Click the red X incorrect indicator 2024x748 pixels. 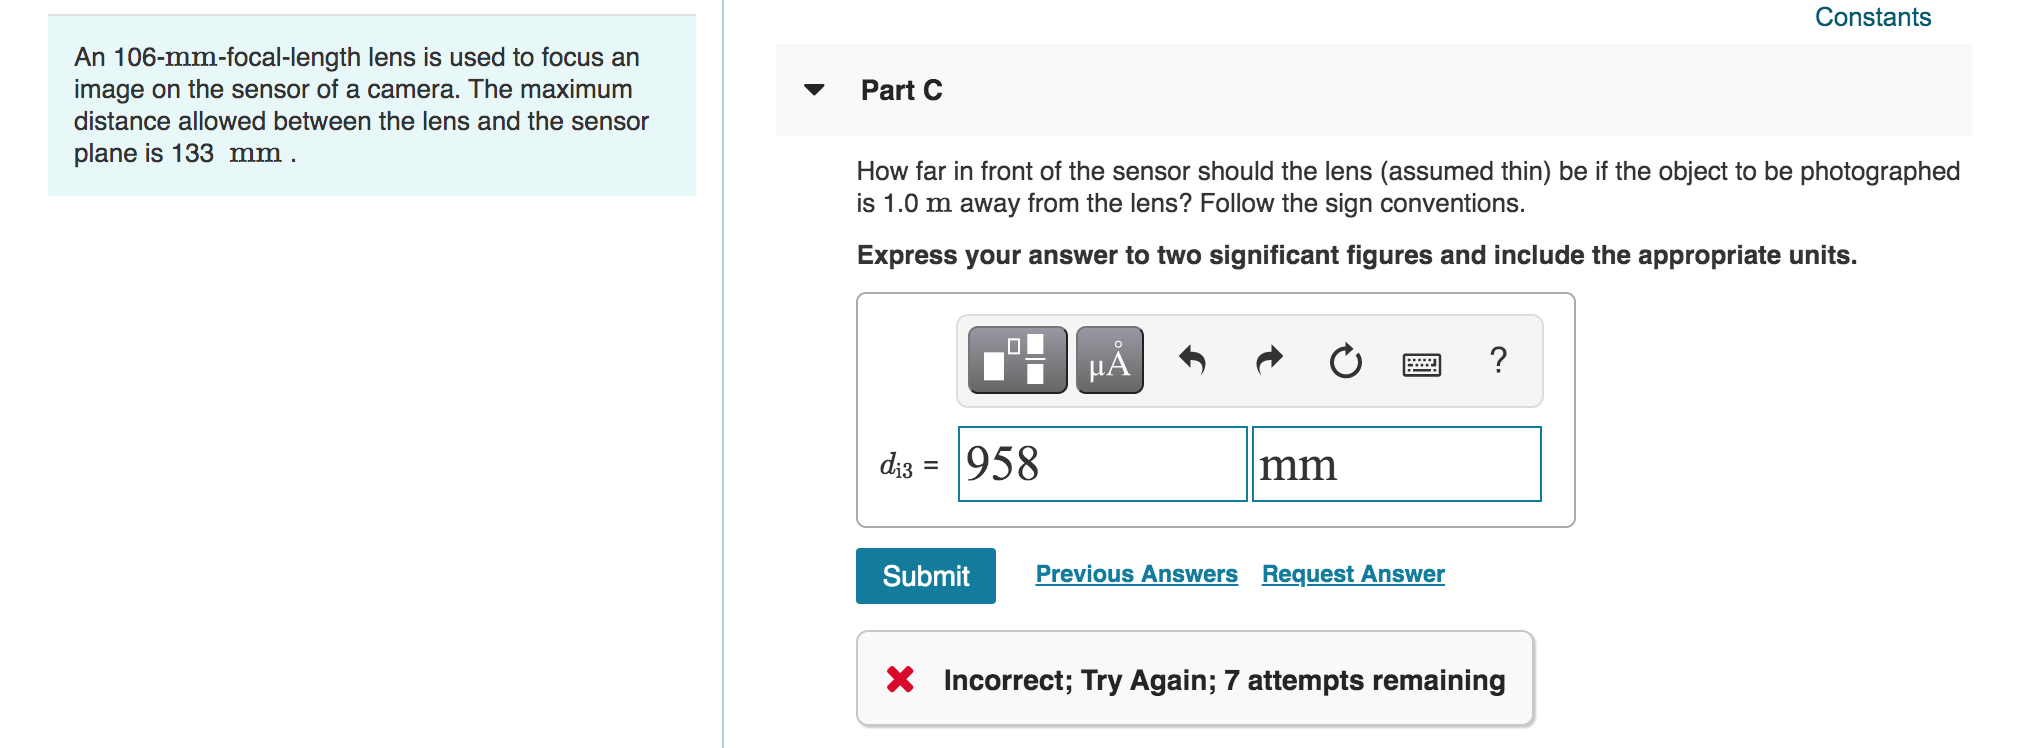tap(900, 680)
